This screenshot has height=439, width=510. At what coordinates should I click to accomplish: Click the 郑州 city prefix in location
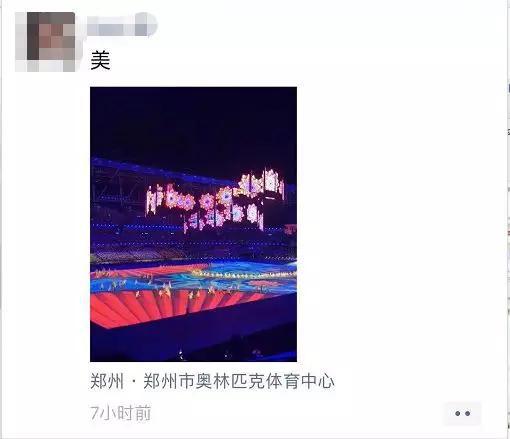click(x=107, y=381)
